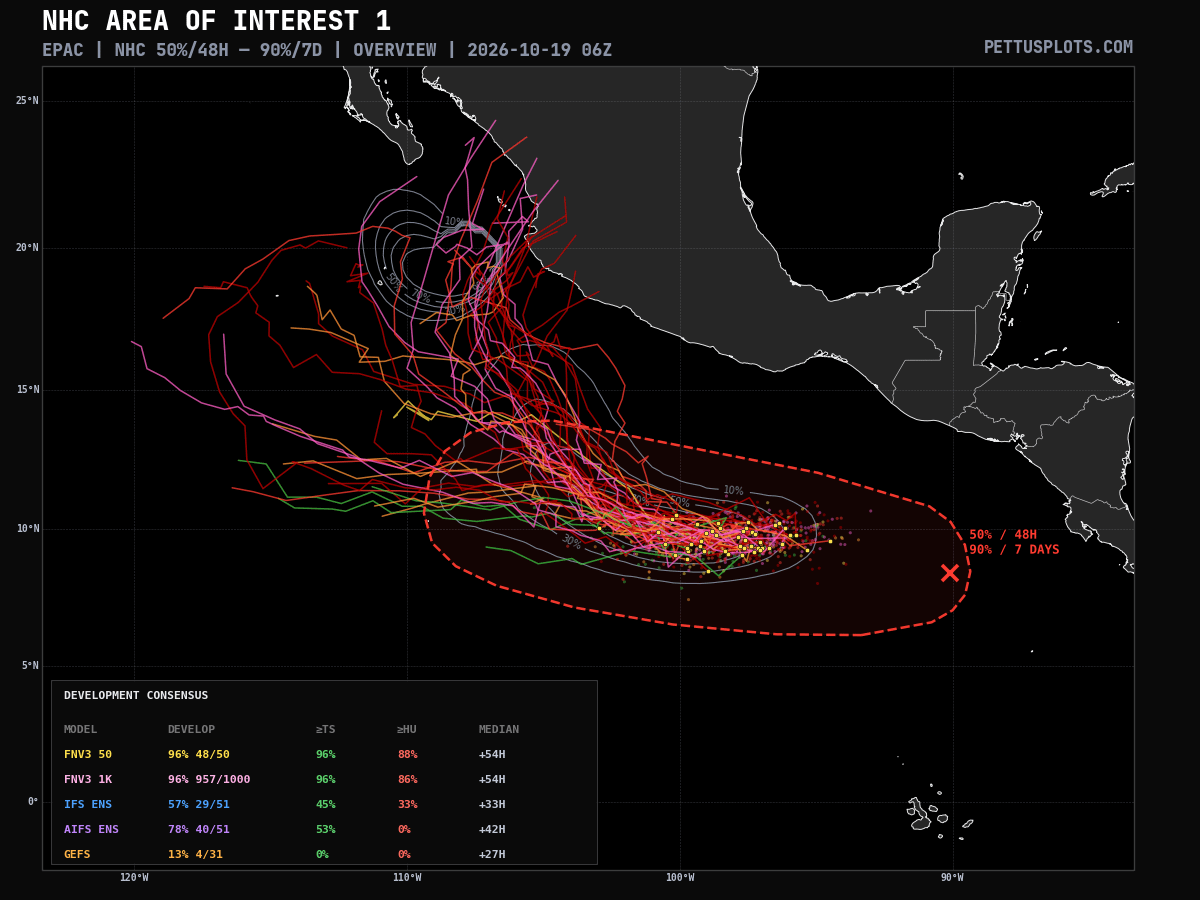Click the 33% hurricane value for IFS ENS
Screen dimensions: 1200x900
click(x=407, y=805)
